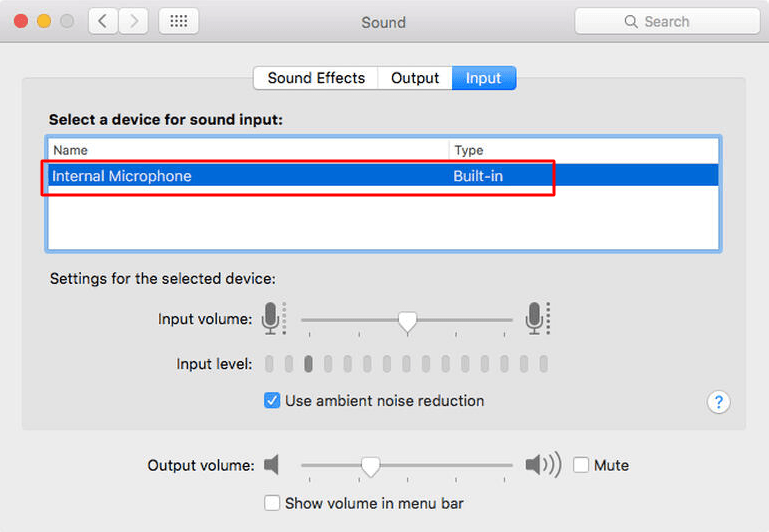Click the Name column header

coord(248,150)
